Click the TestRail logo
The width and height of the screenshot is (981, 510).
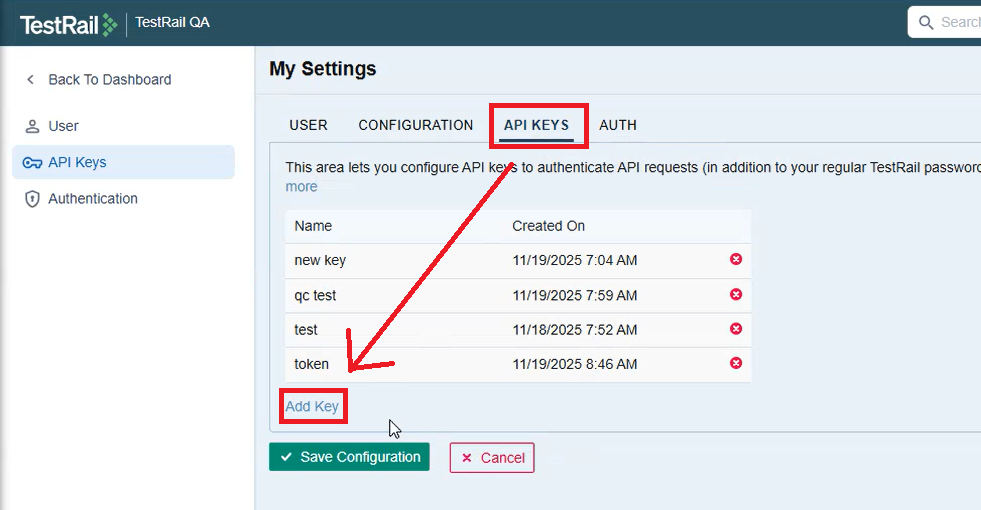pos(68,24)
